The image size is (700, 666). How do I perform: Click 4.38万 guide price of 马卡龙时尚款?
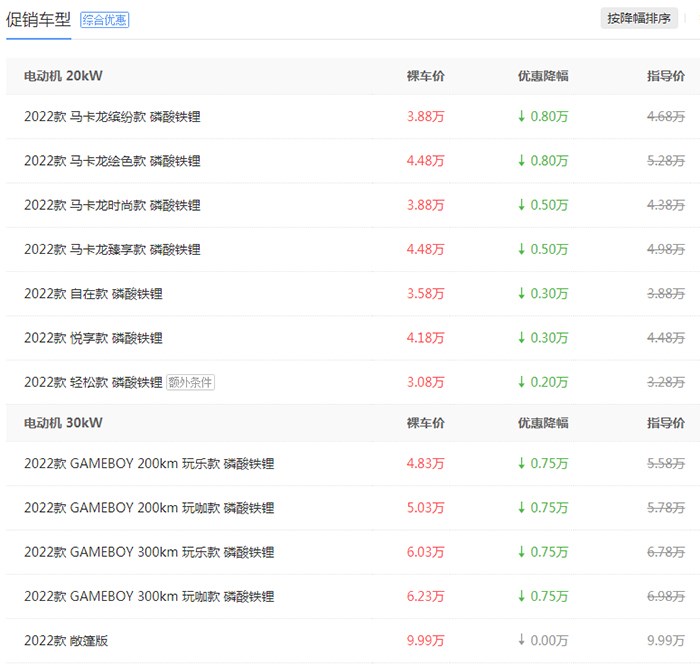point(666,205)
